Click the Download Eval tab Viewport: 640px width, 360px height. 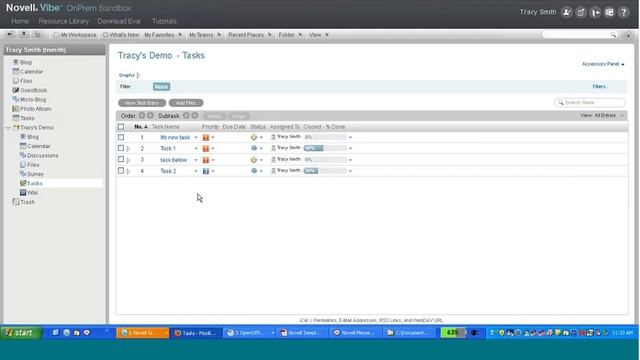pyautogui.click(x=119, y=21)
